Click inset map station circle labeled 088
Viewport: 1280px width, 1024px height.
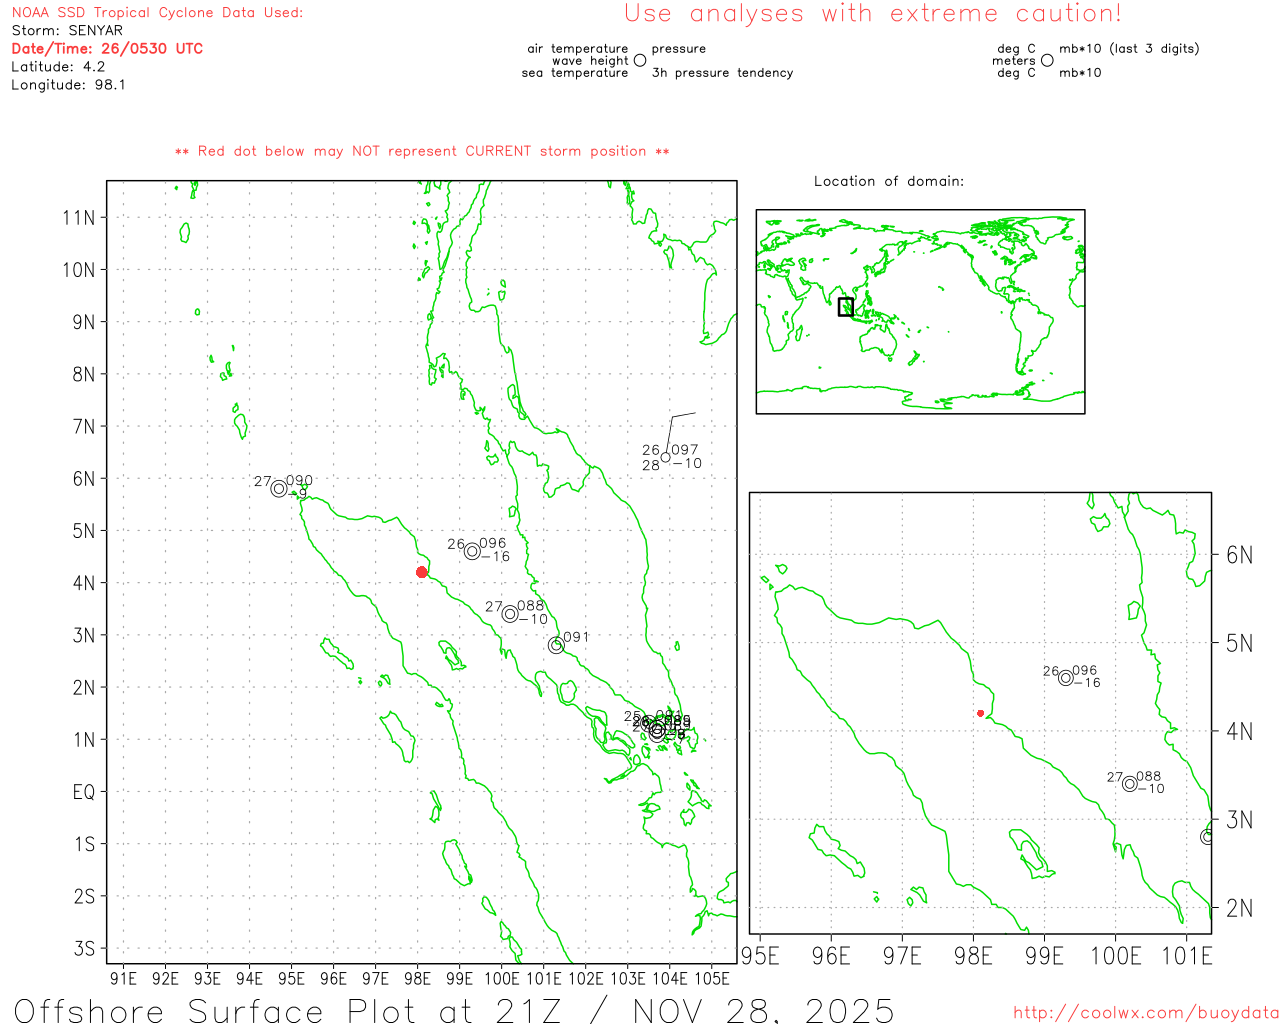pyautogui.click(x=1130, y=784)
